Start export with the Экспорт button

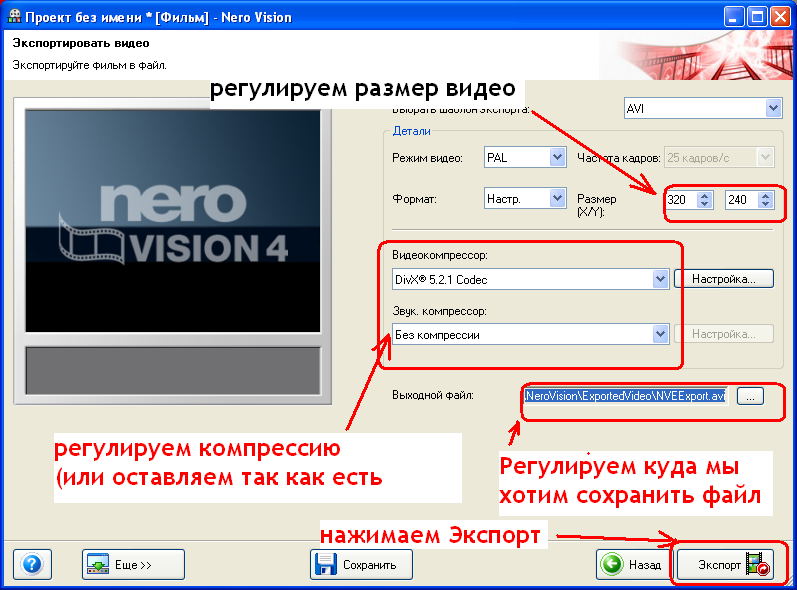click(726, 564)
